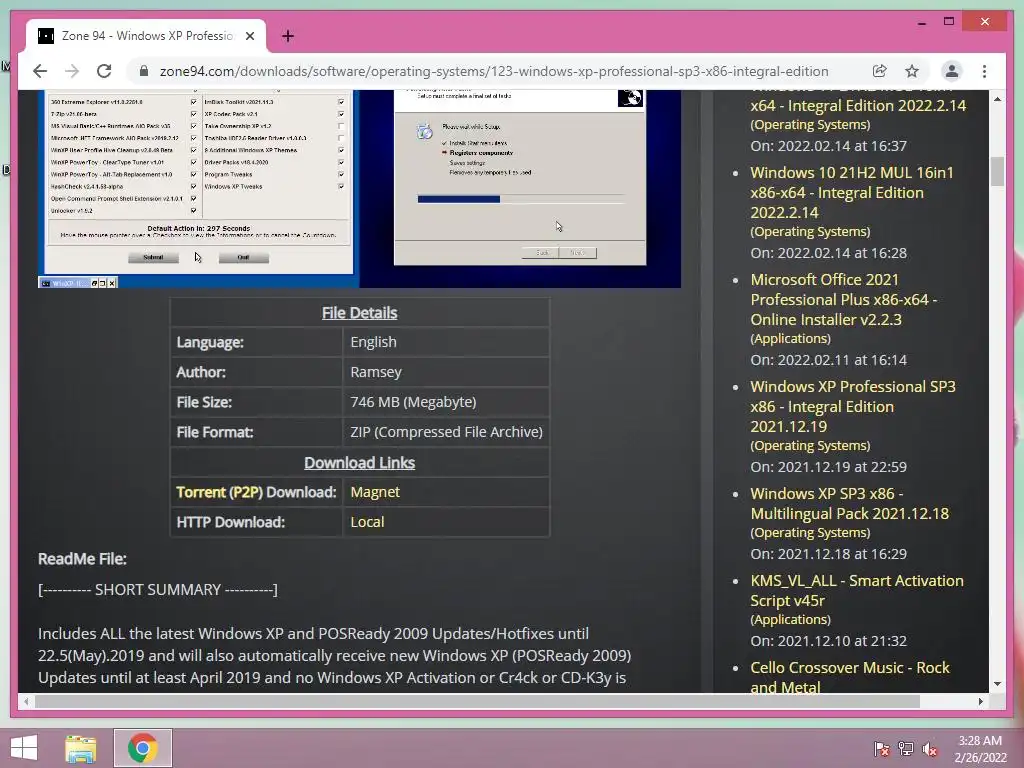Select the value 746 MB (Megabyte)
Image resolution: width=1024 pixels, height=768 pixels.
click(x=413, y=402)
